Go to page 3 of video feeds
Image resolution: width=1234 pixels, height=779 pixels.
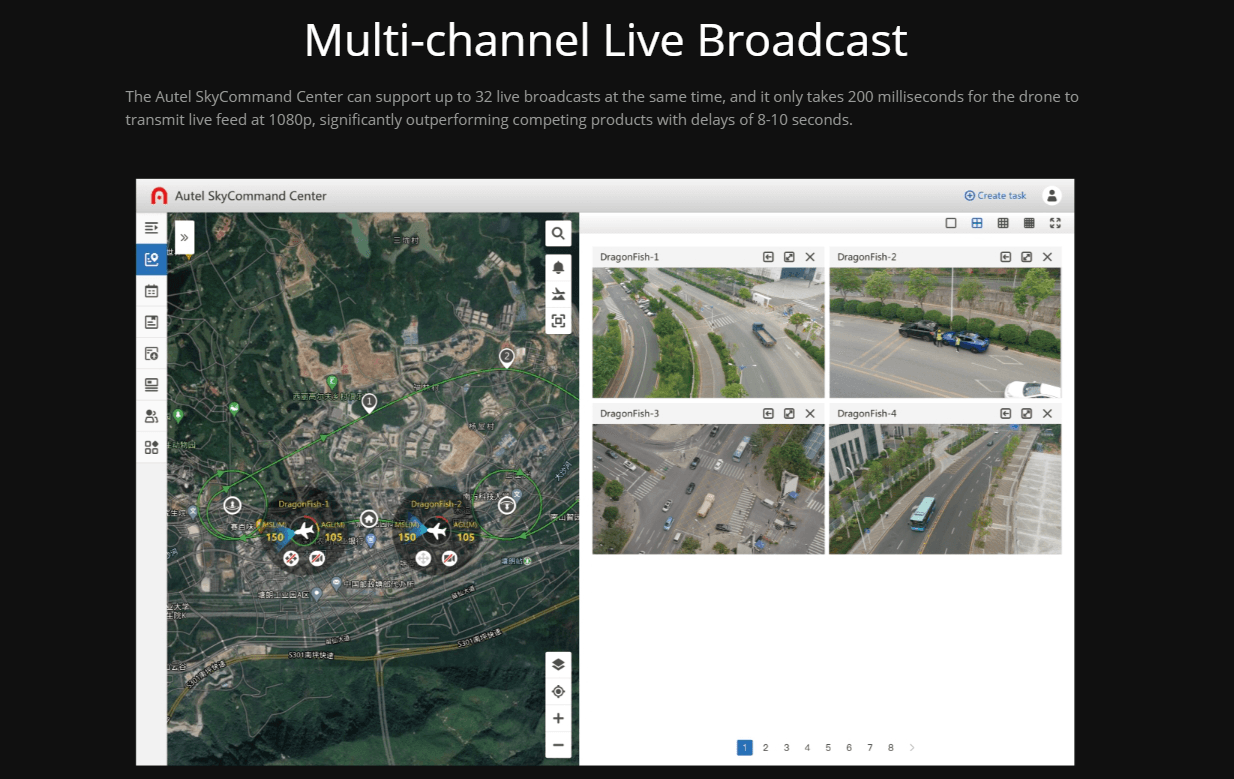(x=786, y=748)
